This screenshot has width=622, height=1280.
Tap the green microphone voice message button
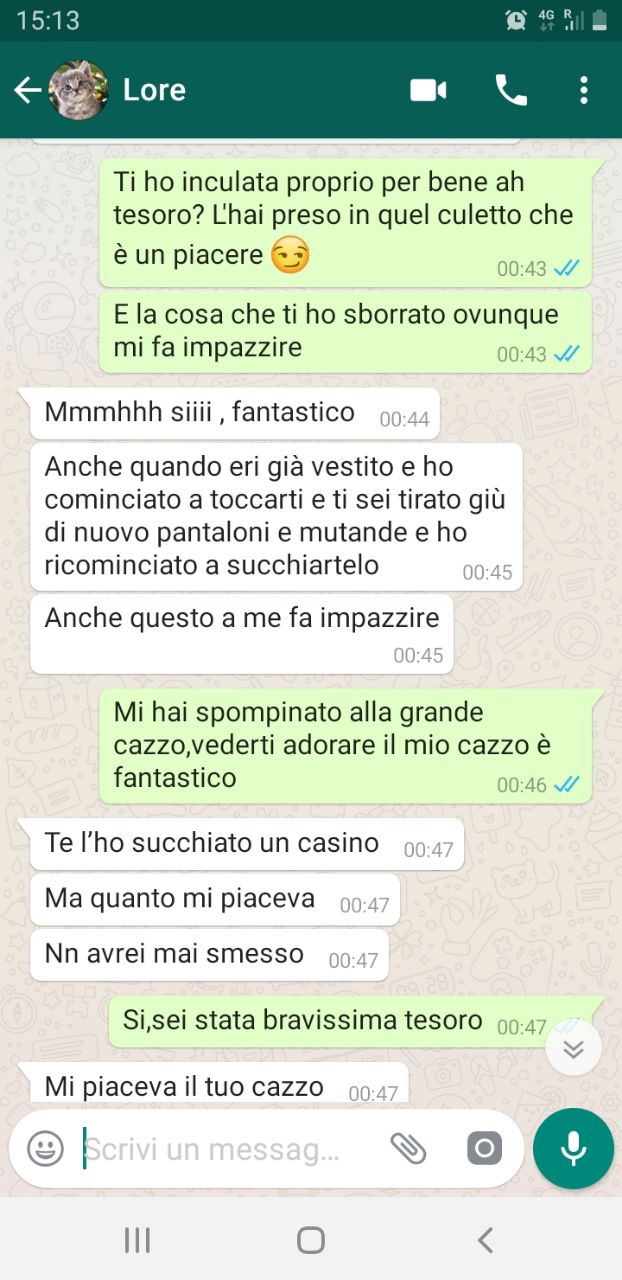573,1148
